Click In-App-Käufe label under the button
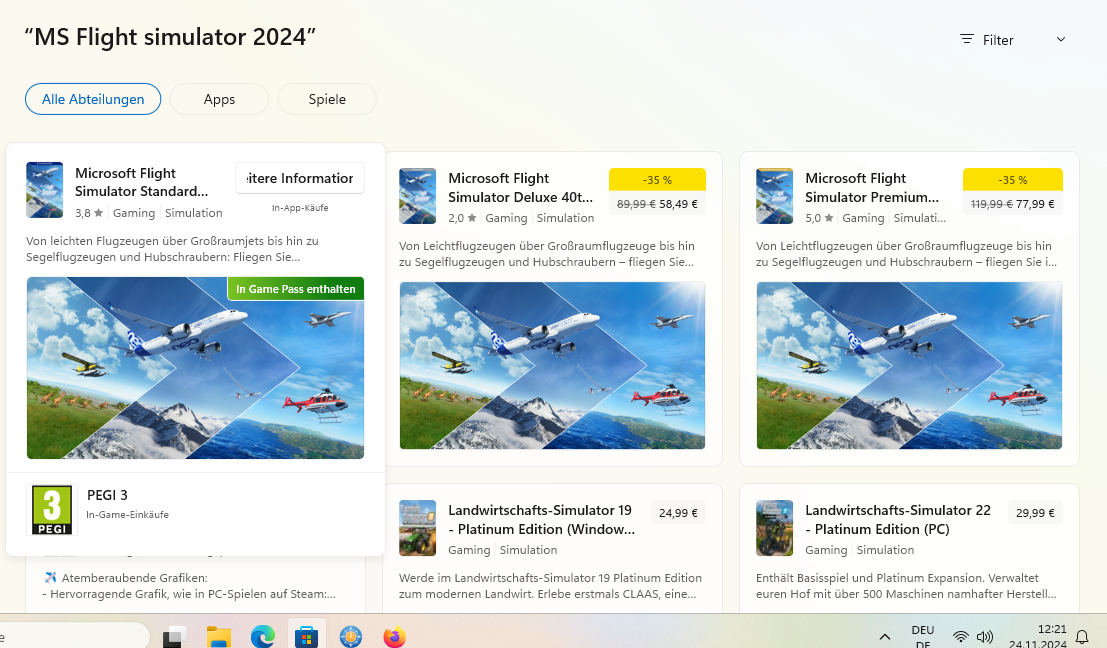This screenshot has height=648, width=1107. (300, 208)
